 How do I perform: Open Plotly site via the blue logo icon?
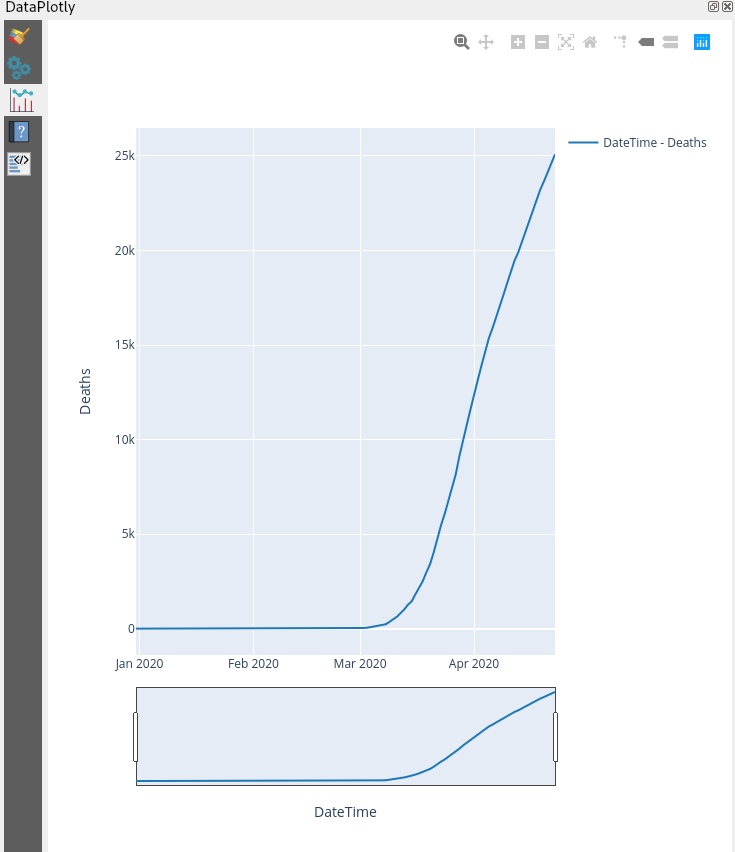click(701, 42)
